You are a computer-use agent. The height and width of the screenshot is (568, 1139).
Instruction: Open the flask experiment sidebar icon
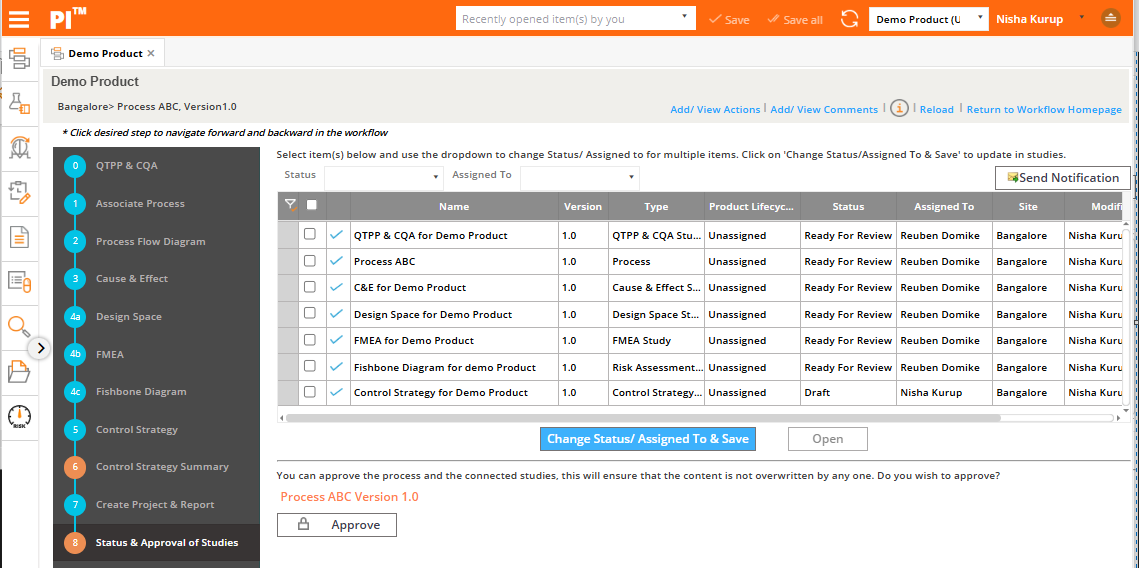19,102
